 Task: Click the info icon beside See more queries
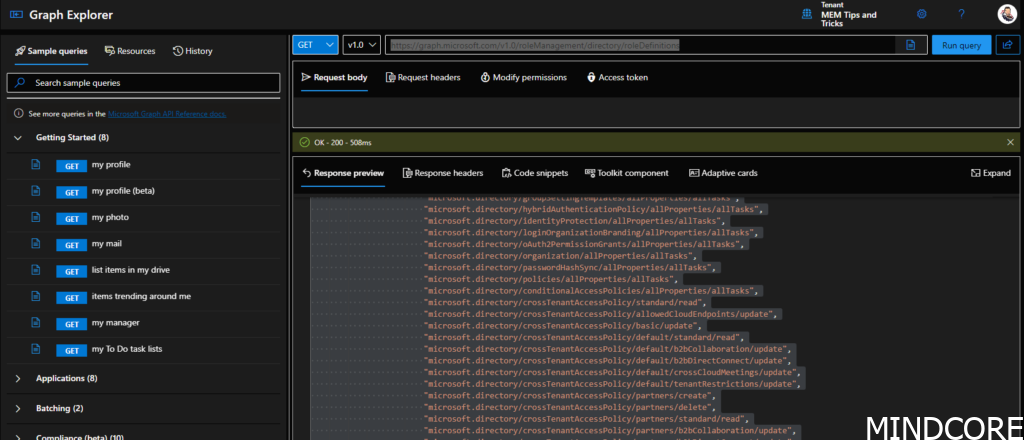(19, 114)
